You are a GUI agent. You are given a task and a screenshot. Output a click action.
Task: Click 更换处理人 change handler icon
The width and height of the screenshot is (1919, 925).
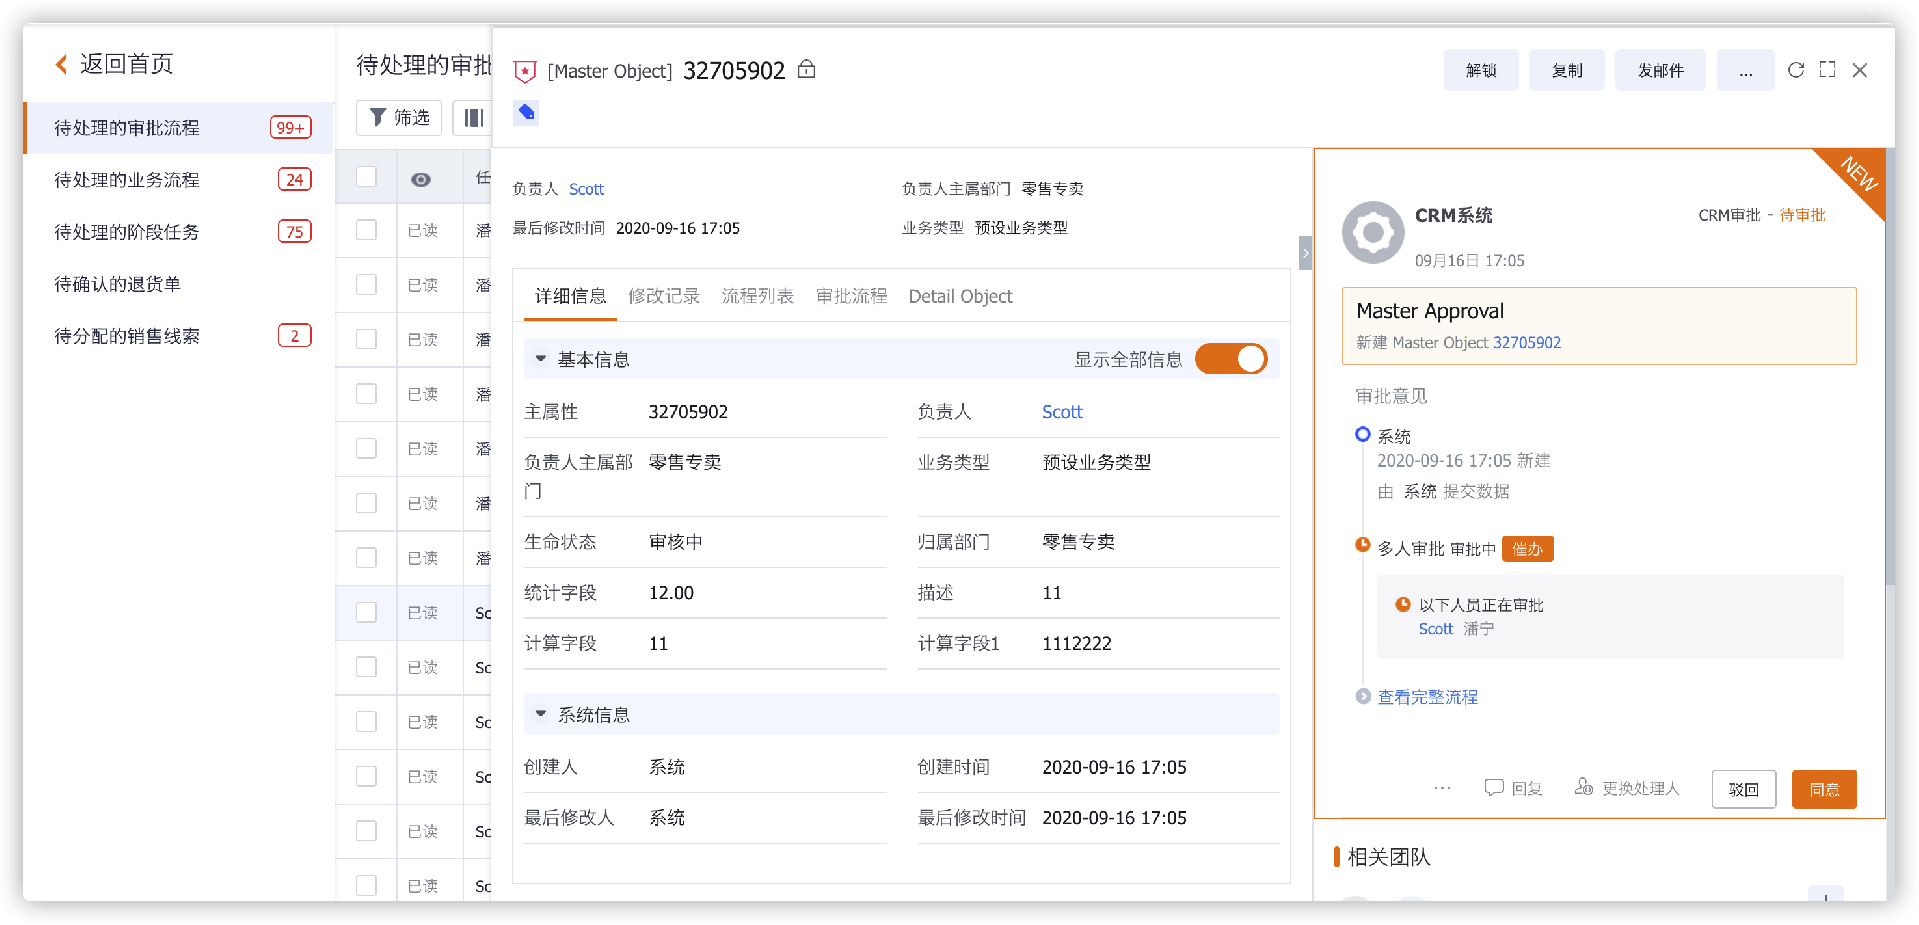click(1627, 788)
